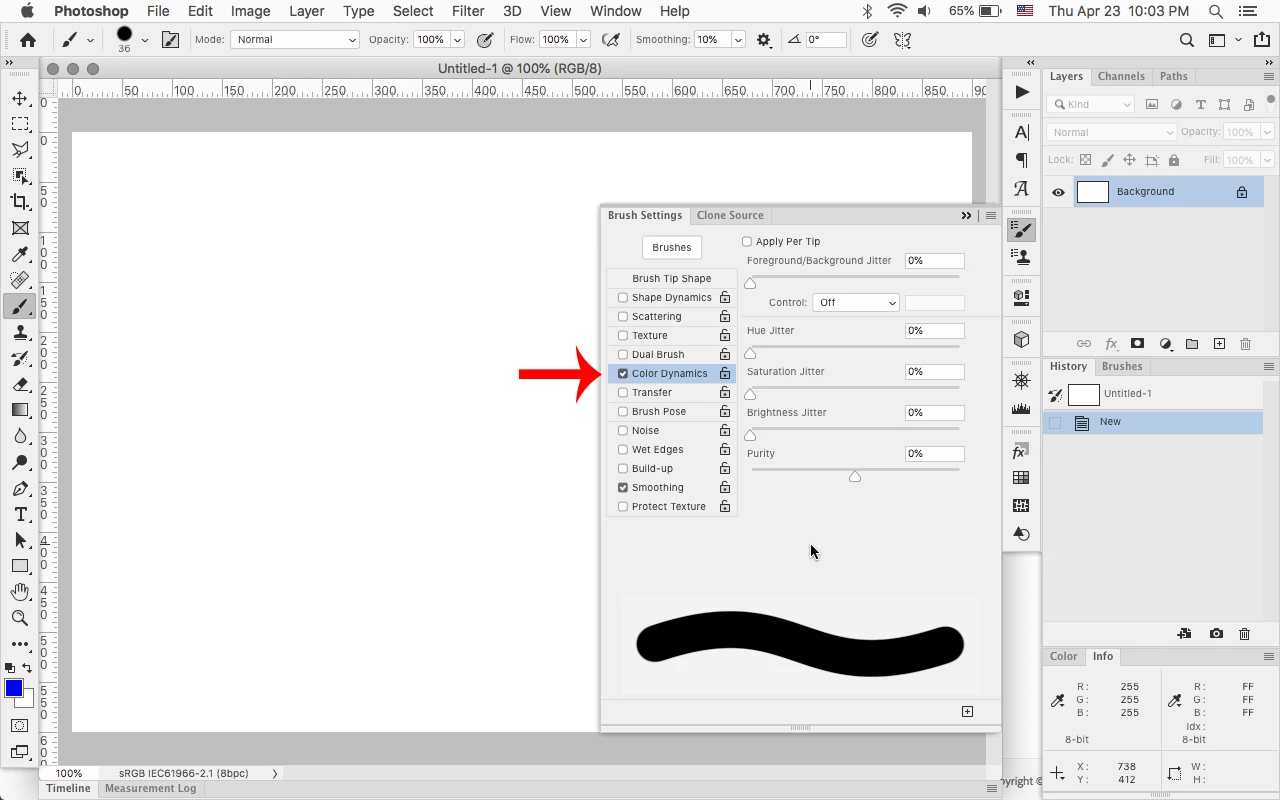Open the Brush Settings collapsed dock icon
This screenshot has width=1280, height=800.
[x=1021, y=229]
